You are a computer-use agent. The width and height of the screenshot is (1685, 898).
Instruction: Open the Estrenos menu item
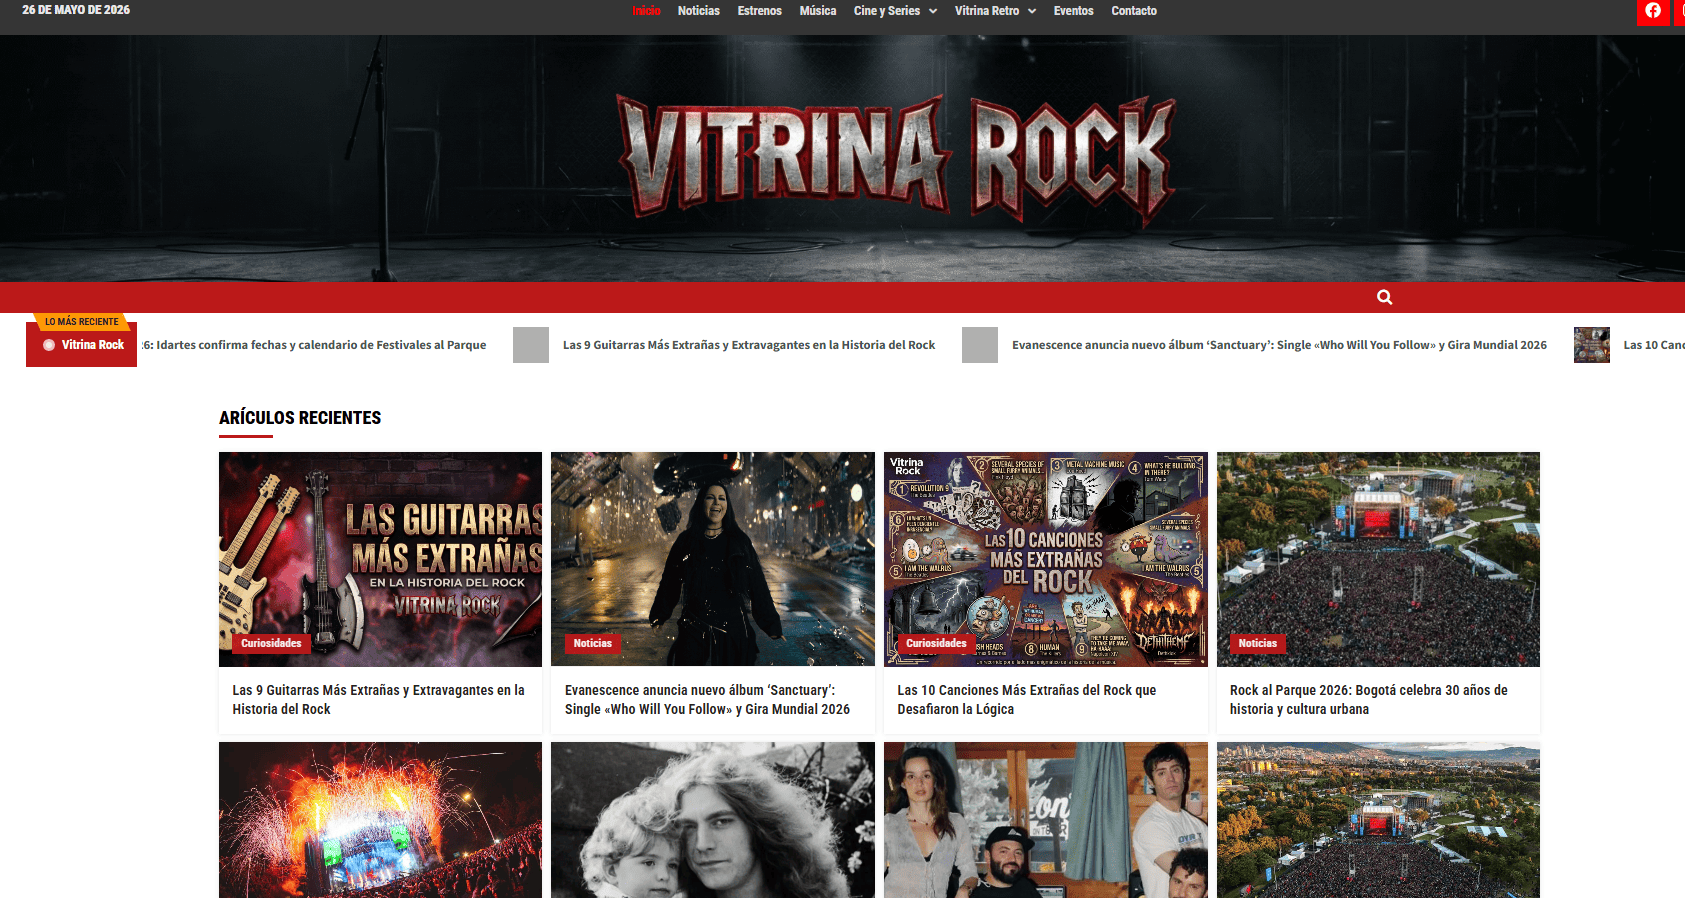[x=759, y=11]
